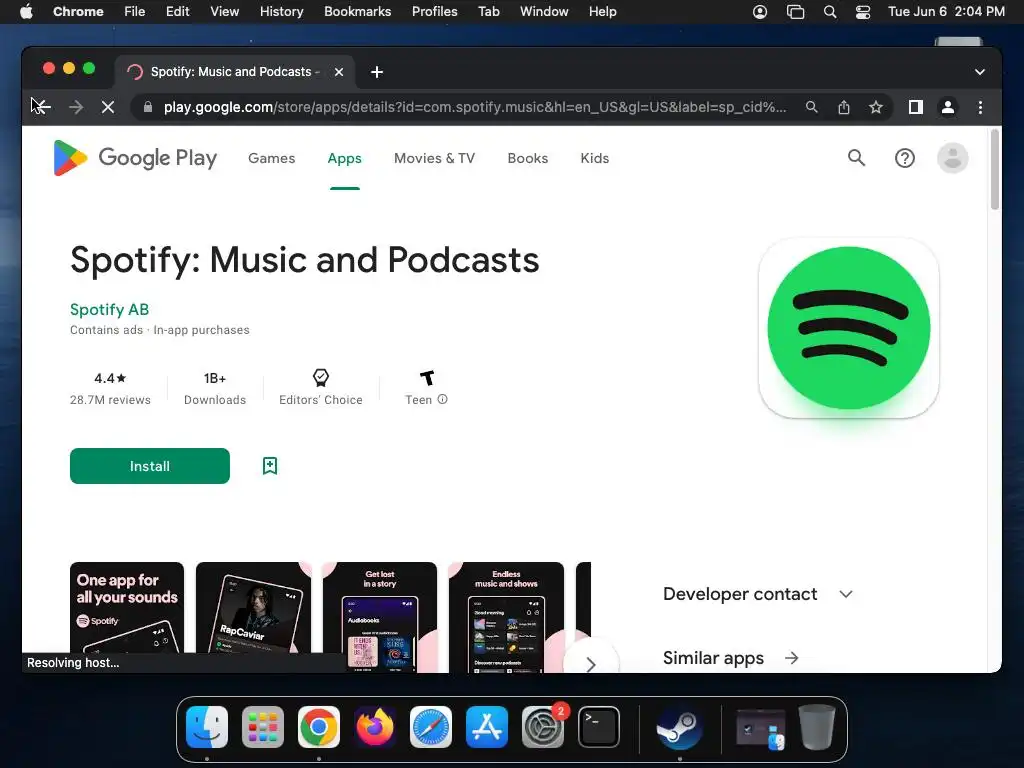Open Steam from the Dock

point(679,727)
